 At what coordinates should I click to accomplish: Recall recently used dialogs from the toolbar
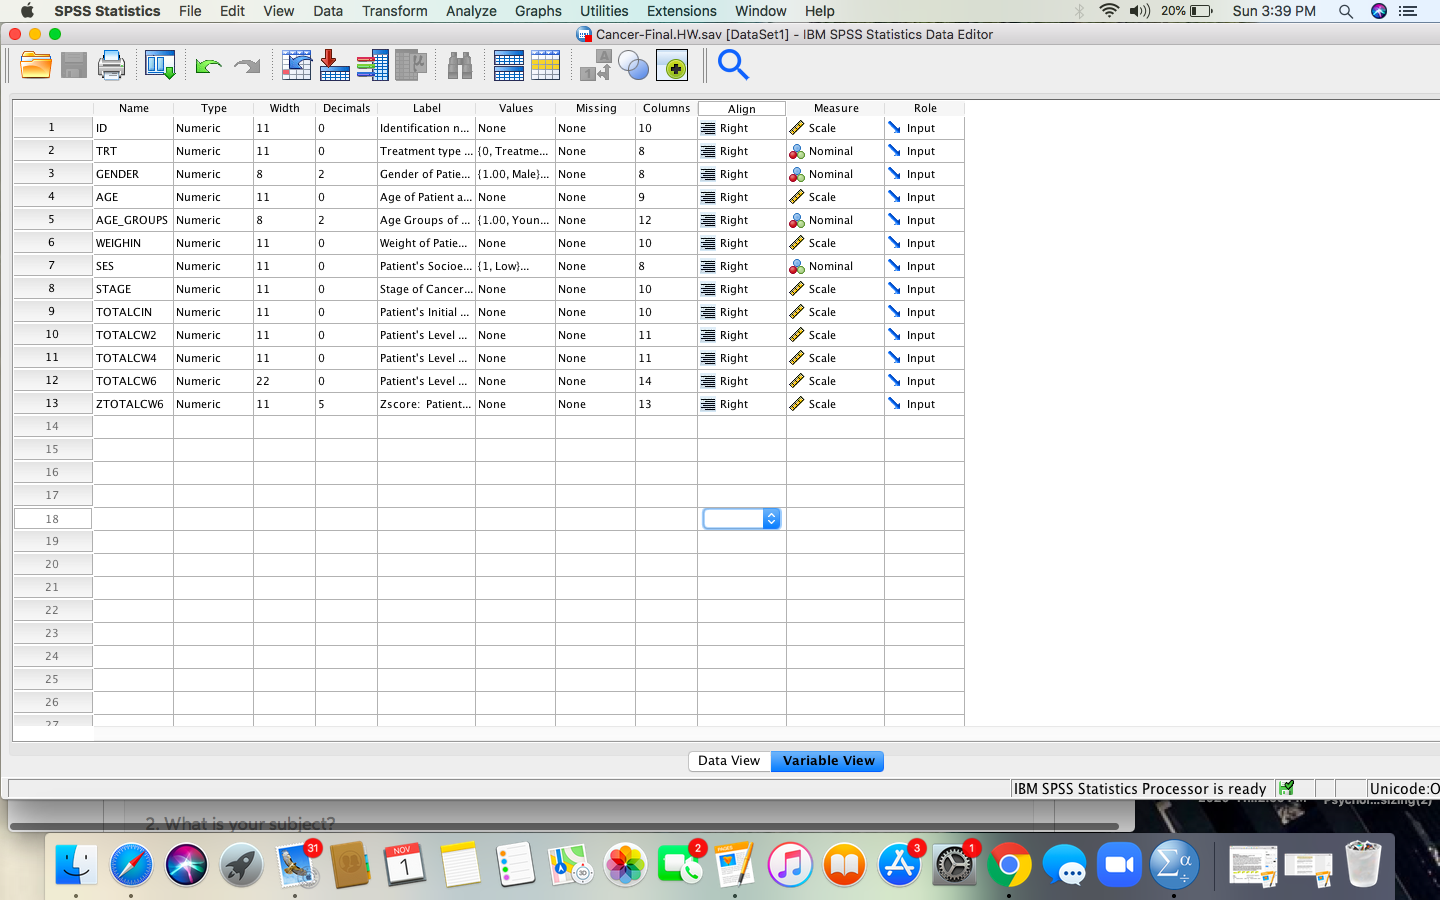pos(160,65)
